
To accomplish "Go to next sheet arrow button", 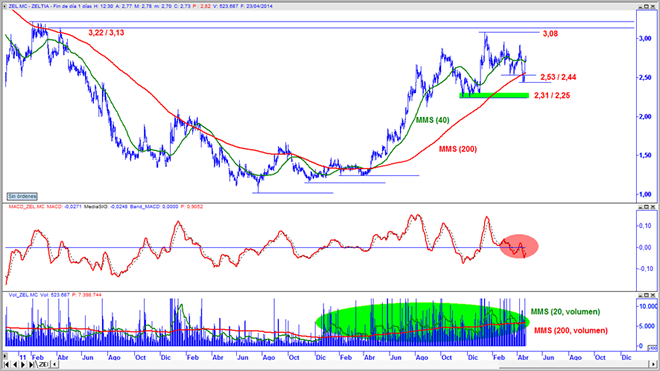I will point(23,365).
